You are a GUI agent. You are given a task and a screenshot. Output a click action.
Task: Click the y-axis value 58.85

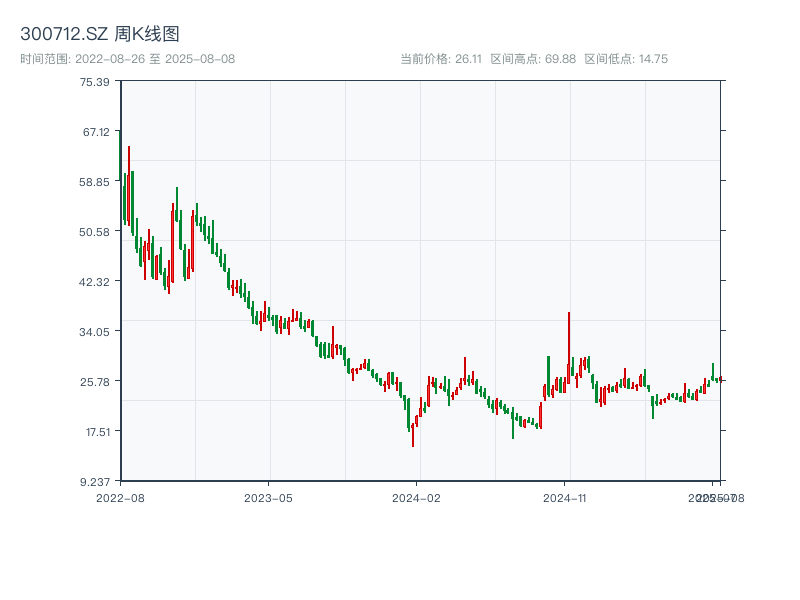point(94,182)
